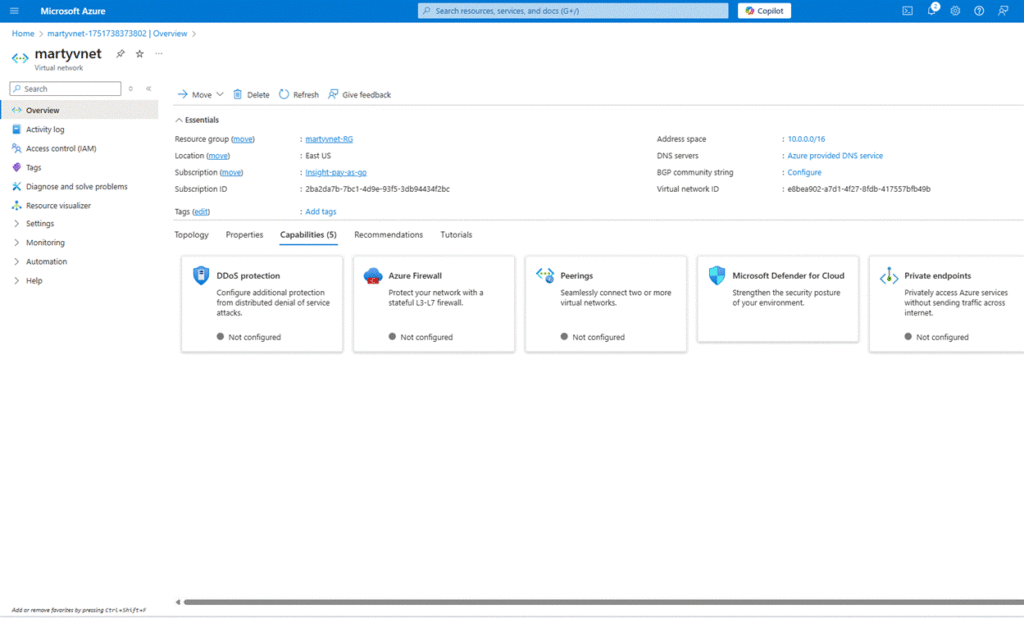Toggle the favorite star for martyvnet
This screenshot has height=618, width=1024.
[140, 54]
